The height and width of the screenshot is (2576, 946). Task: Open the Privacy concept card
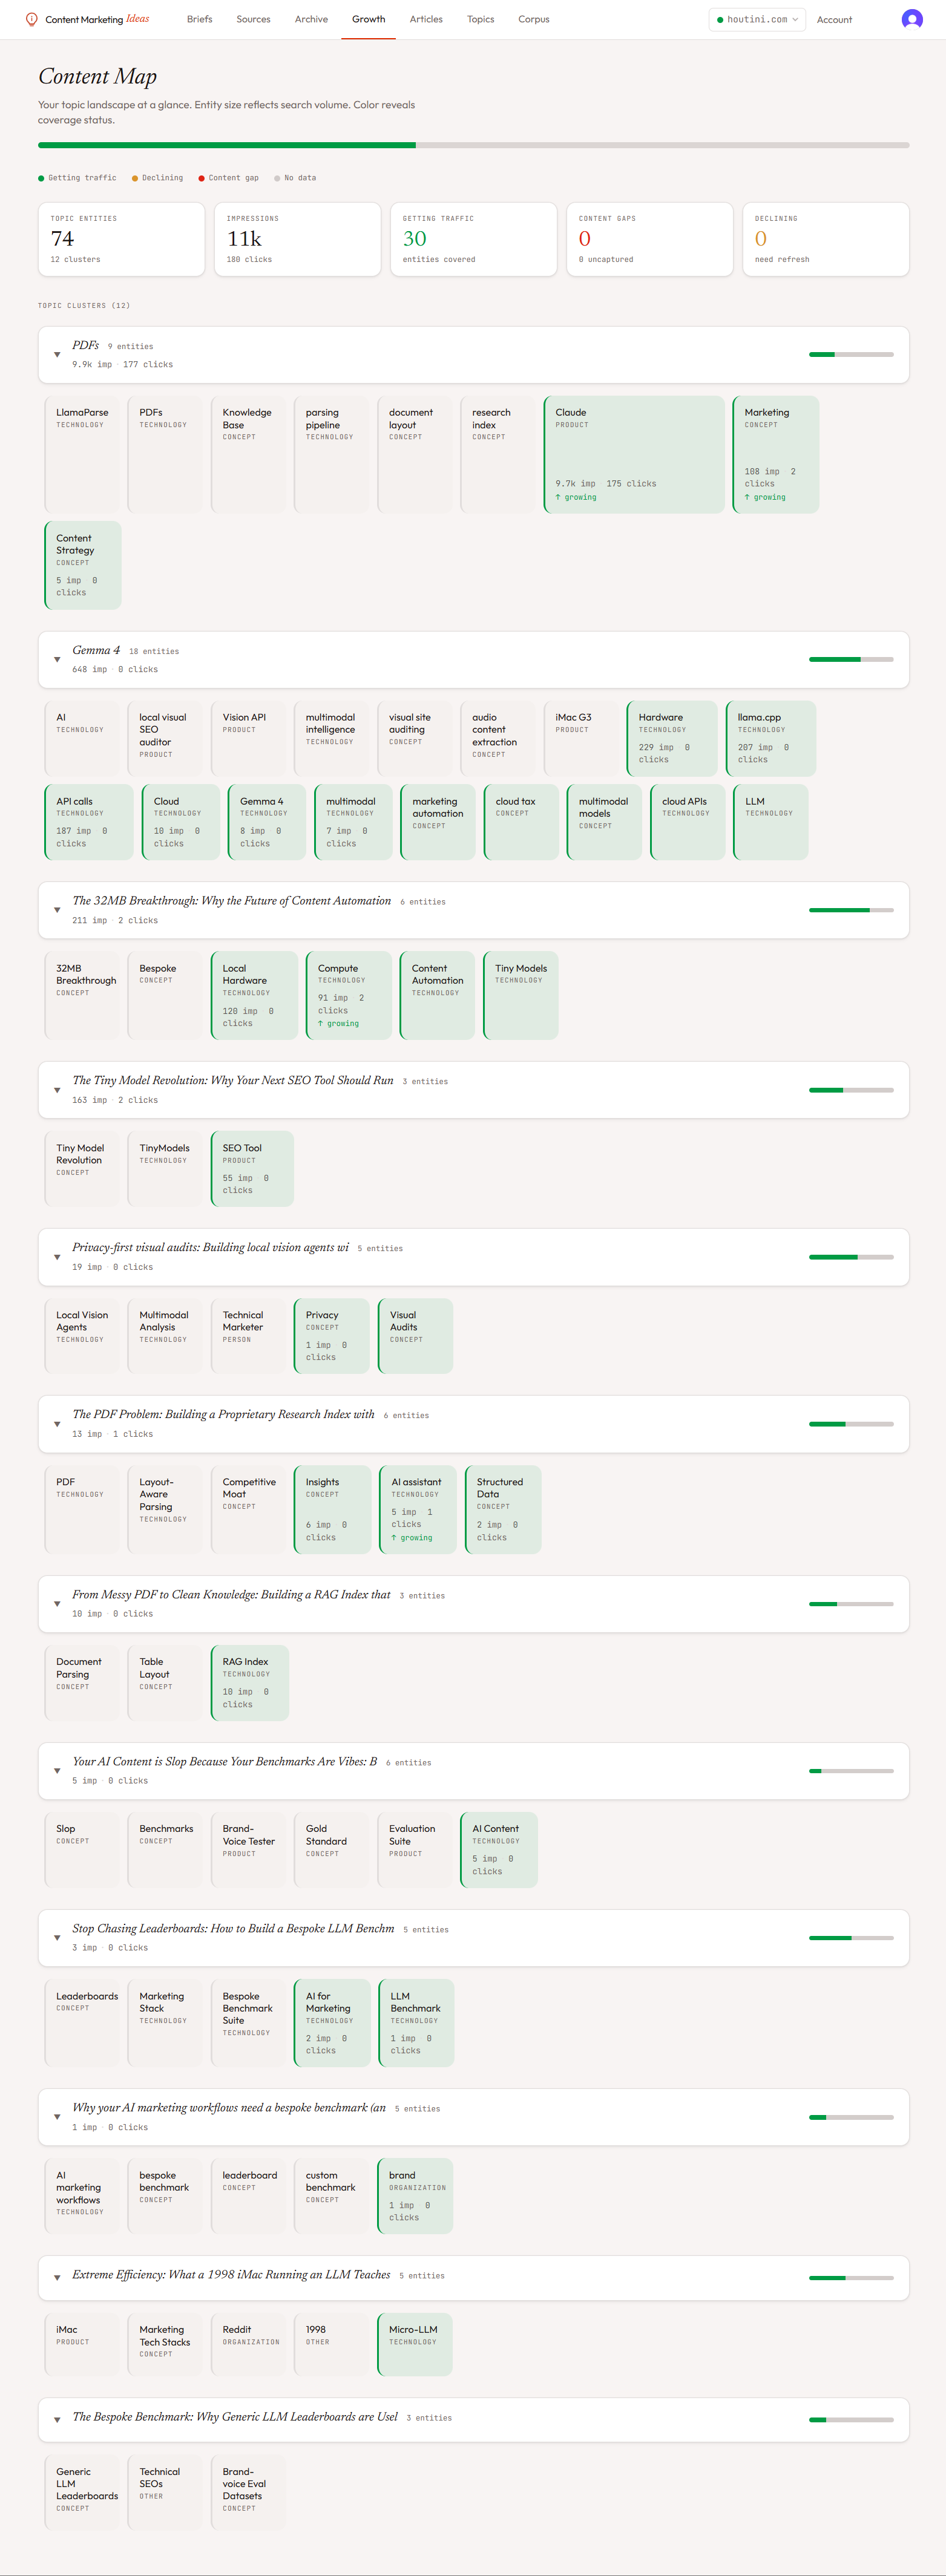click(332, 1336)
